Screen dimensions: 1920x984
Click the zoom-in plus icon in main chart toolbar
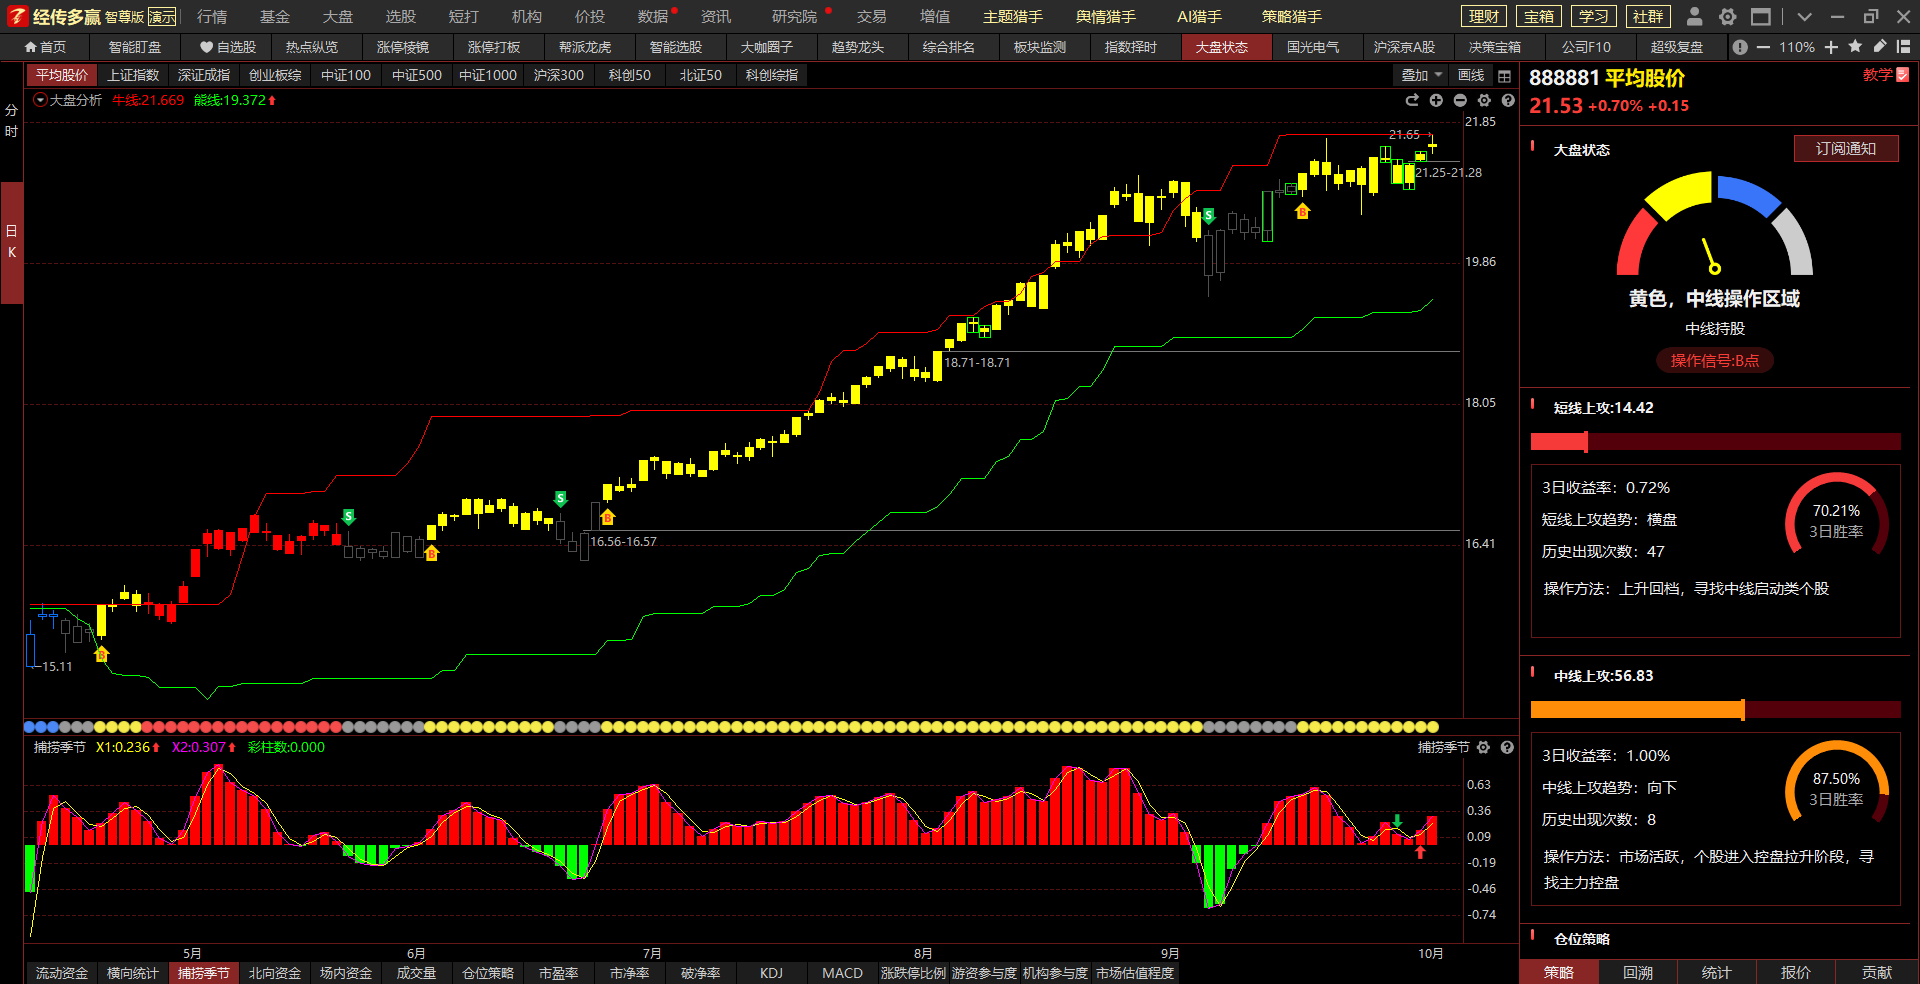[x=1436, y=100]
